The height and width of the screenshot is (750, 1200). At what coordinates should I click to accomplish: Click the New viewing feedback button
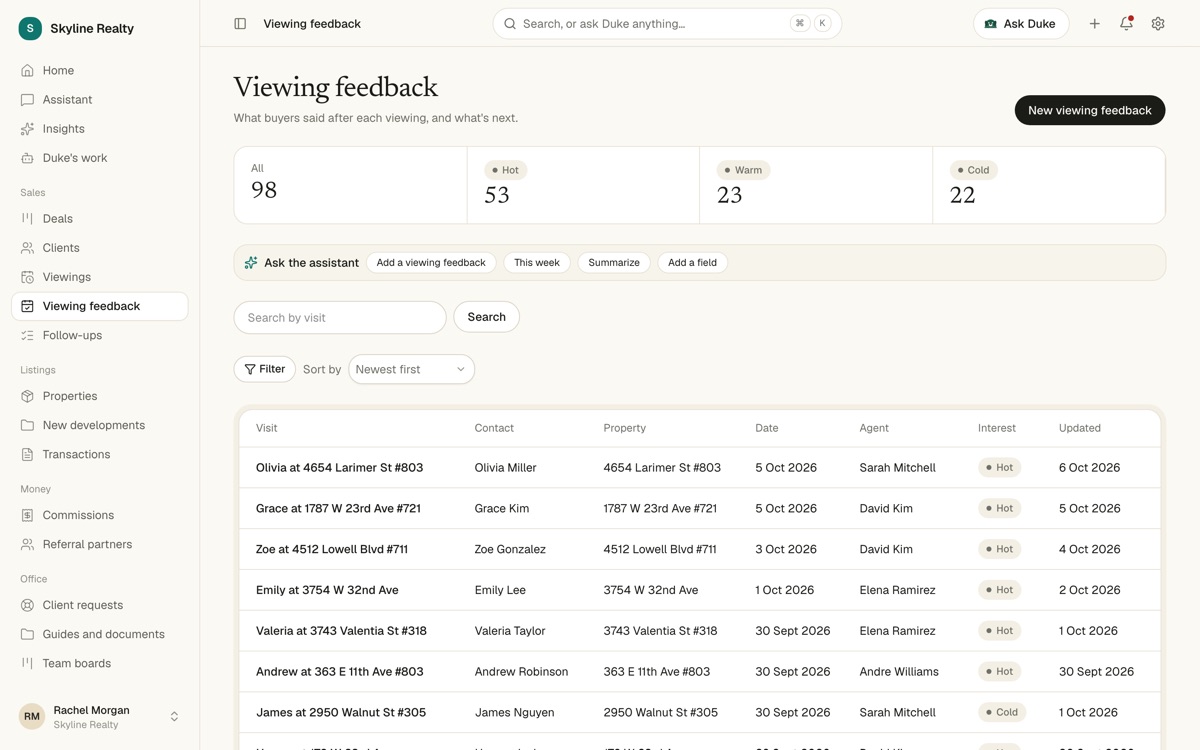(1090, 110)
